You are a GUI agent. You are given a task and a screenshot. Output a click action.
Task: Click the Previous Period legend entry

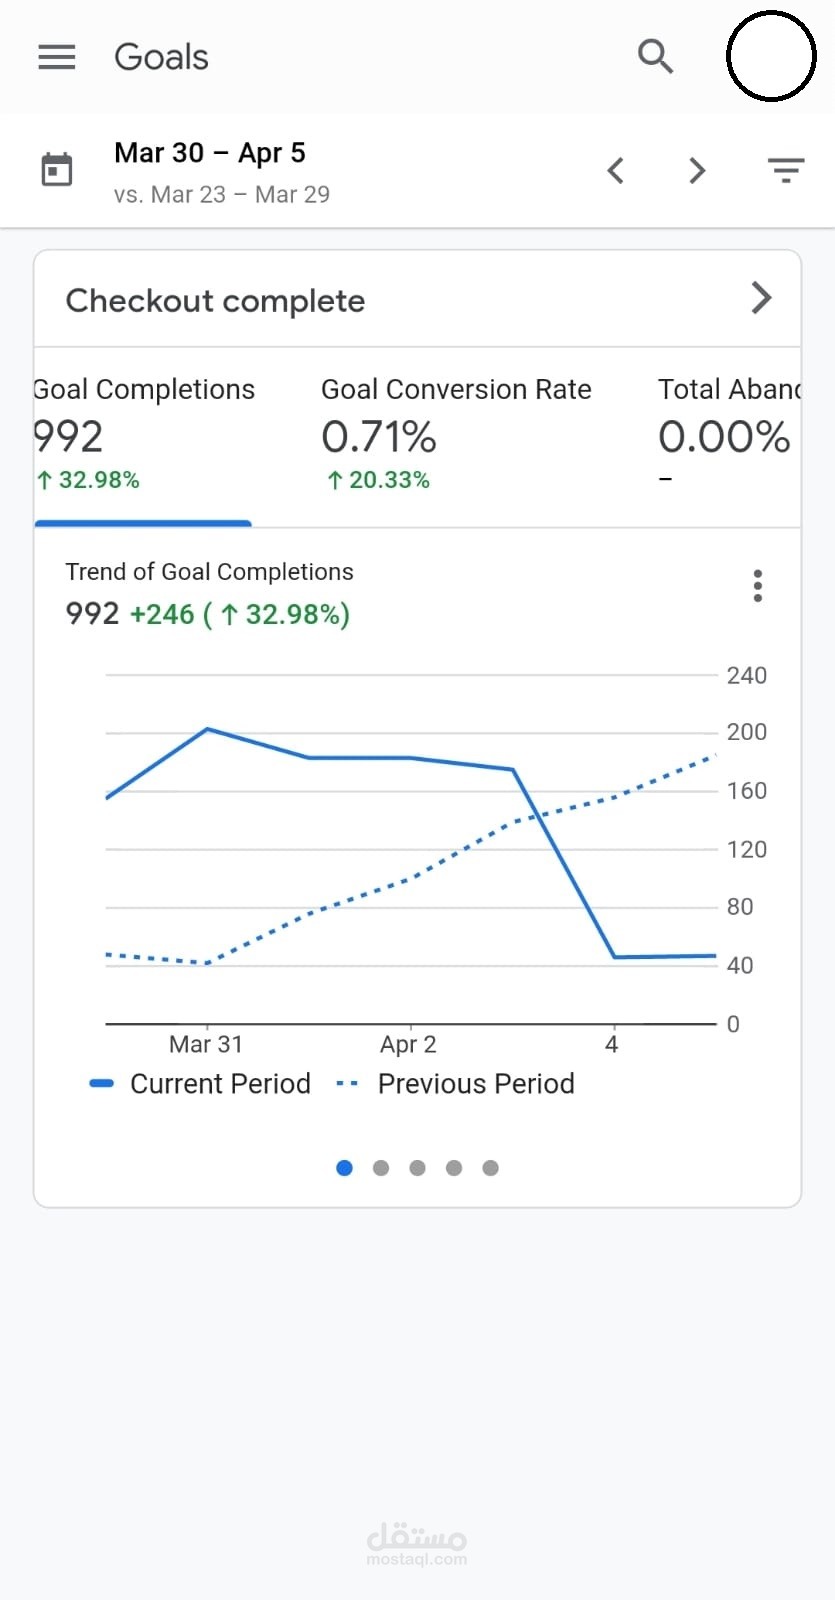(457, 1084)
